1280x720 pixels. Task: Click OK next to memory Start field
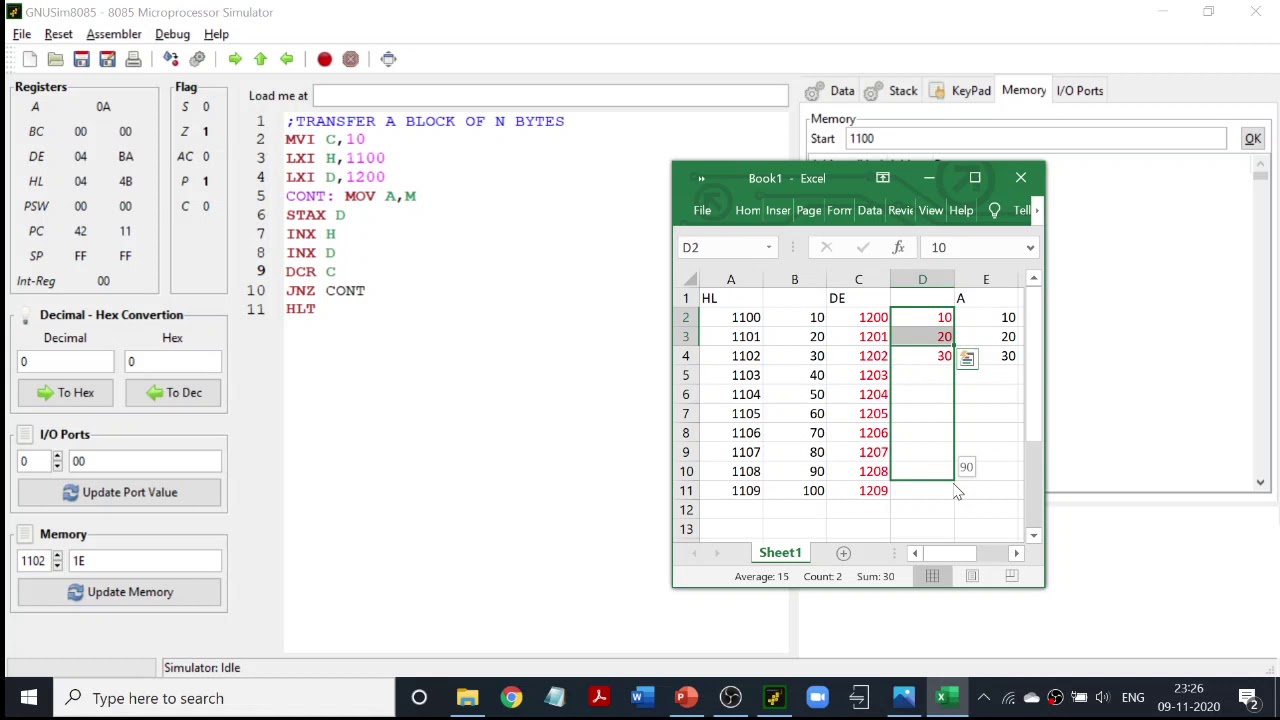(x=1252, y=139)
